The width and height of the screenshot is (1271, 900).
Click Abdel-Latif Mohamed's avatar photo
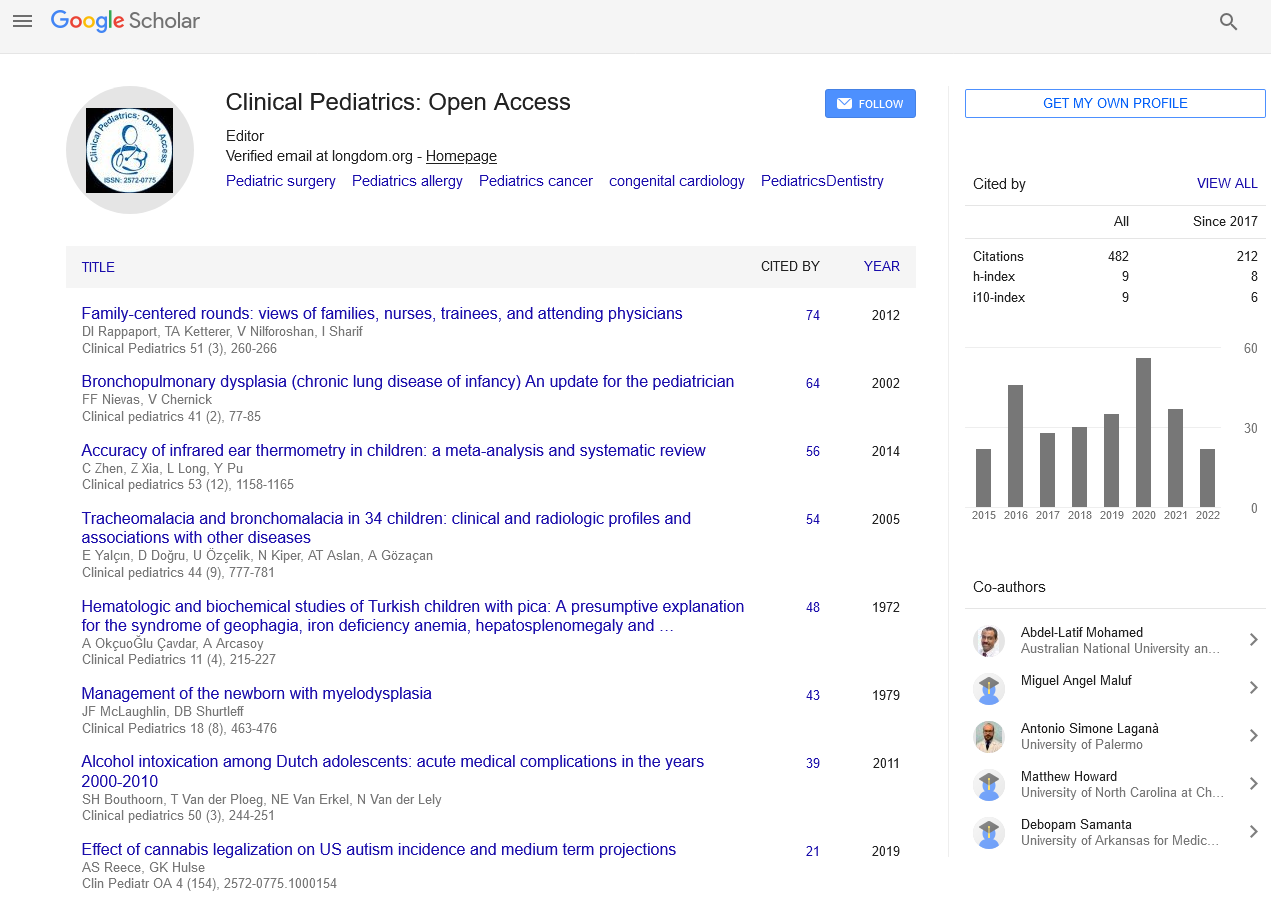point(989,641)
